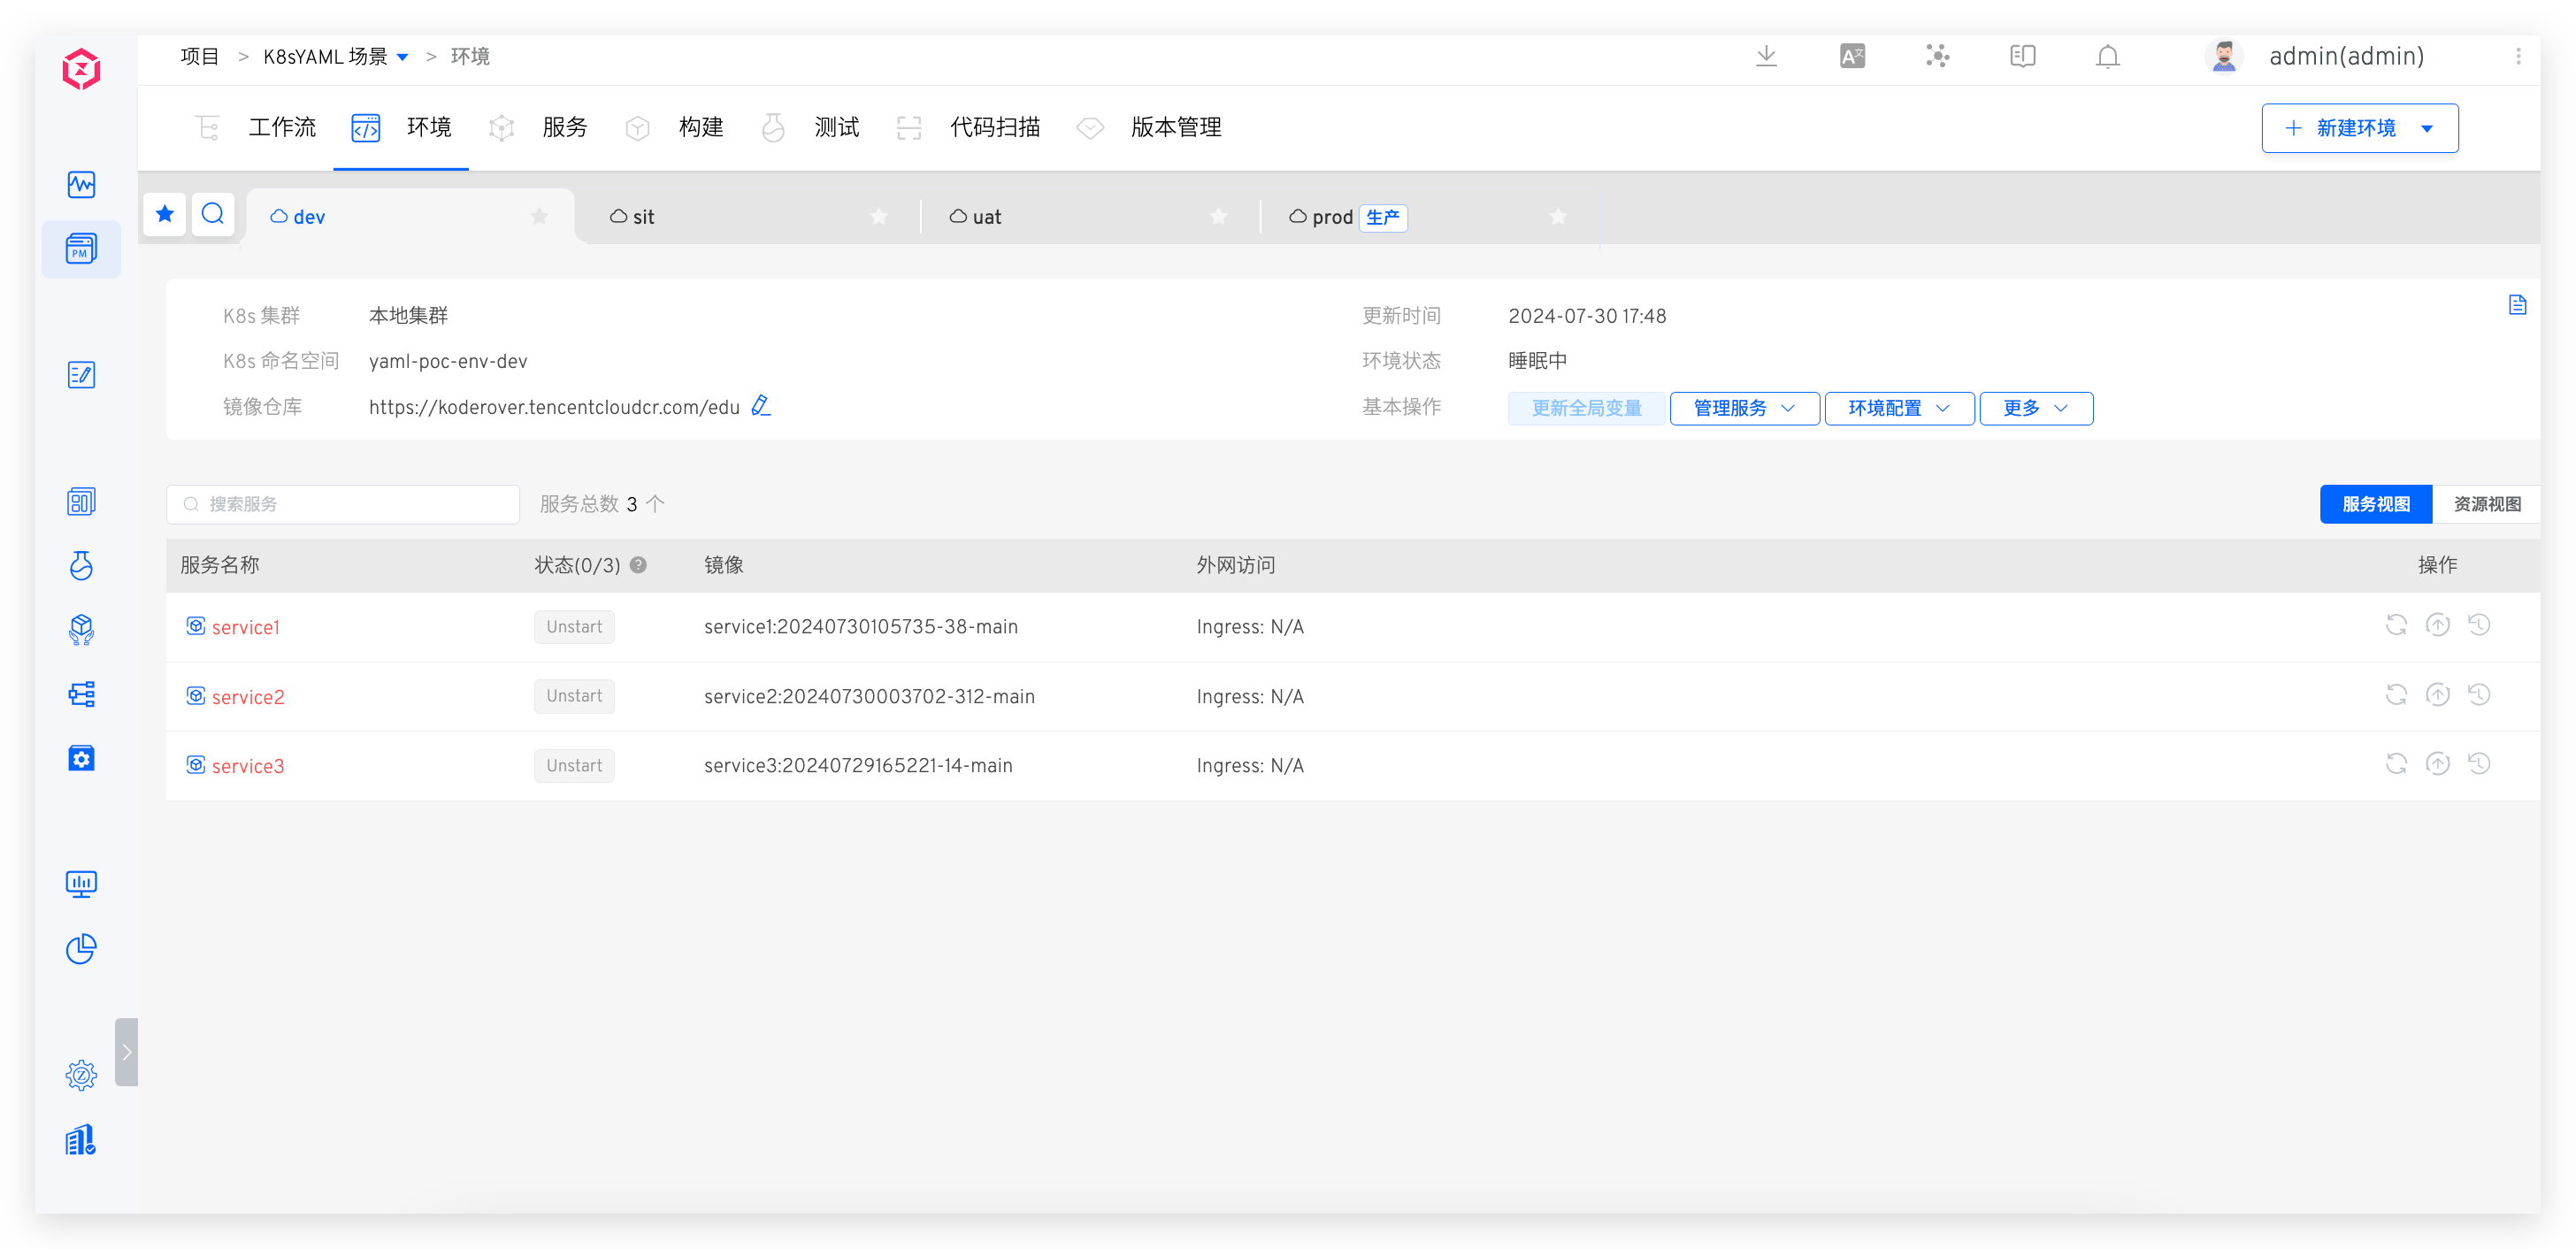Switch to 资源视图 view
Image resolution: width=2576 pixels, height=1249 pixels.
[2486, 504]
